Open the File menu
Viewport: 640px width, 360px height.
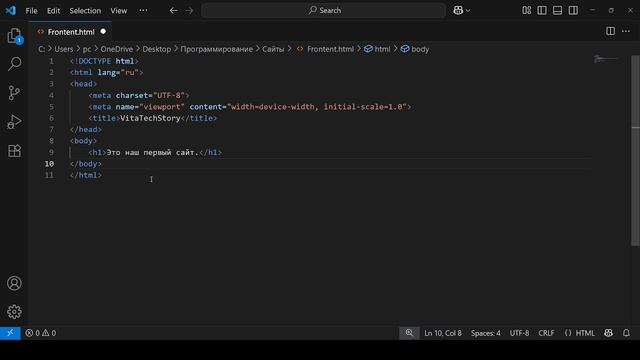[31, 11]
